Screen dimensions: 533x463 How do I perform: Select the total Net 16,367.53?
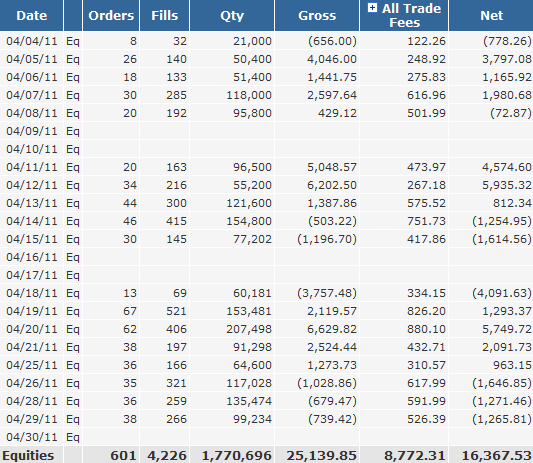click(x=496, y=456)
